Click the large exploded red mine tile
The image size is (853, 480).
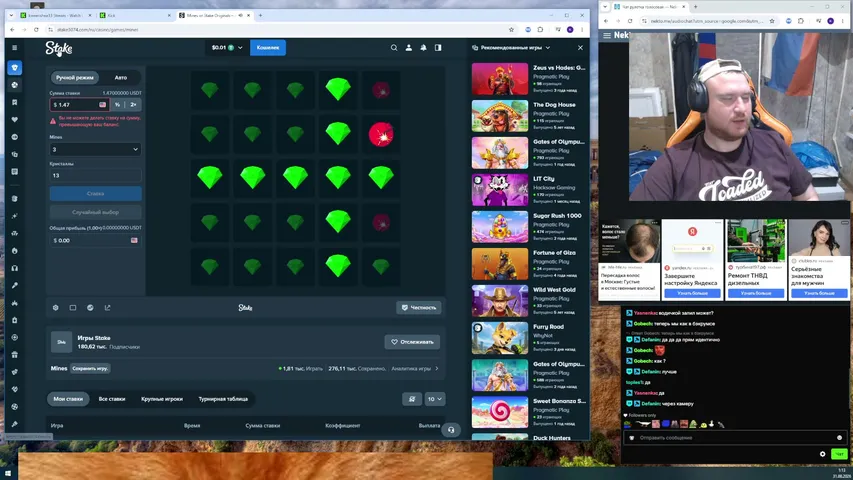381,134
